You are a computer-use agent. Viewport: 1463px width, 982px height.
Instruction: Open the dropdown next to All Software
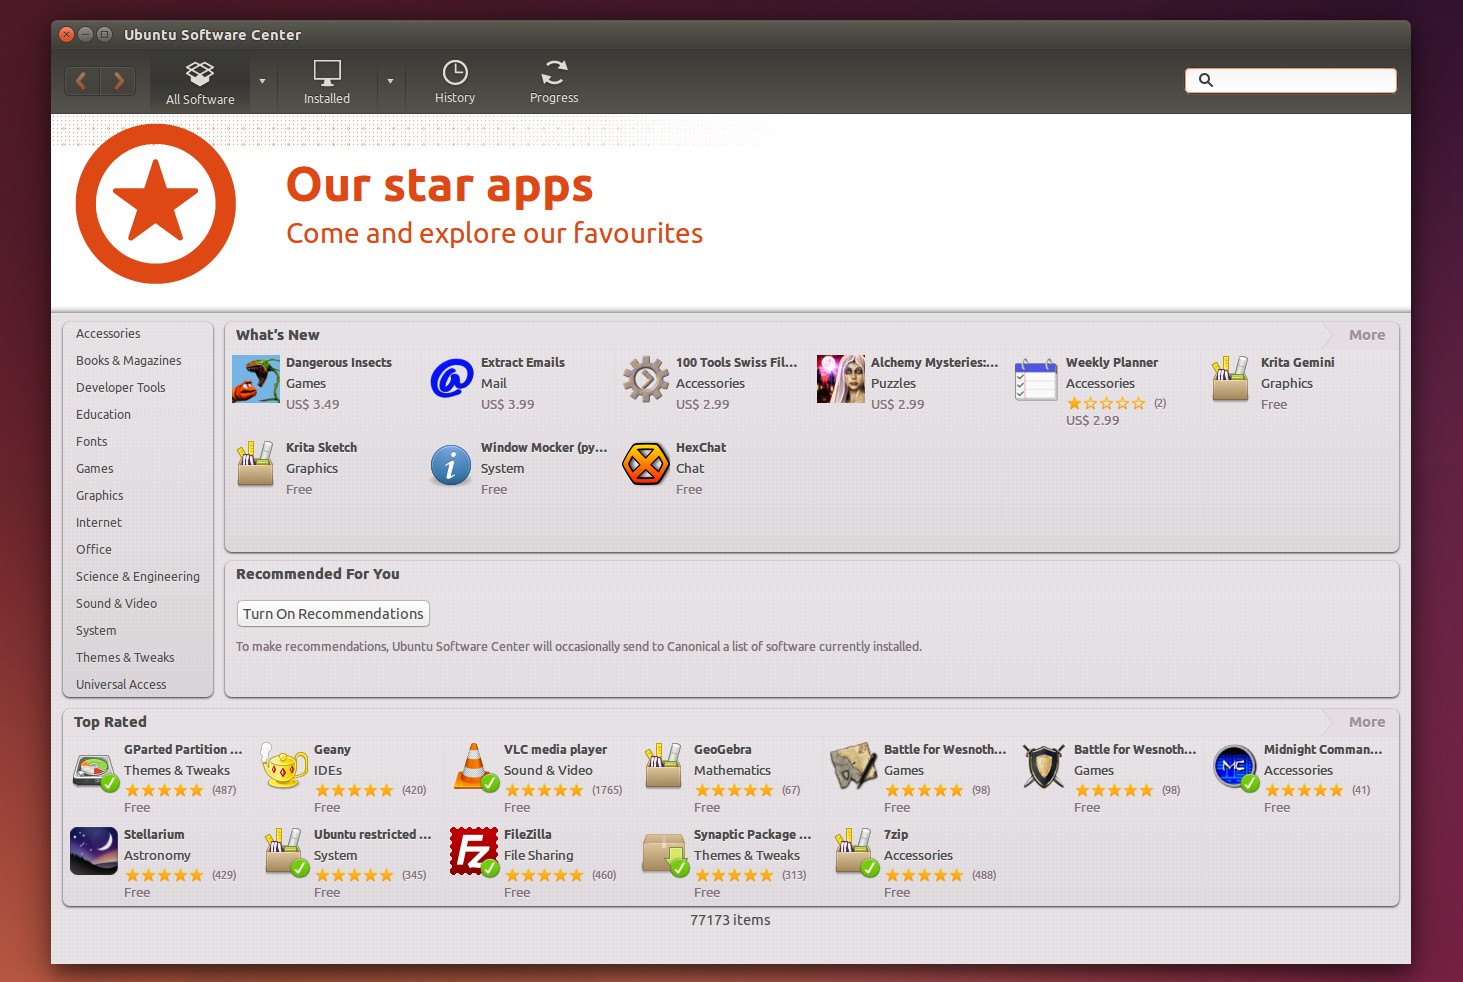tap(262, 82)
